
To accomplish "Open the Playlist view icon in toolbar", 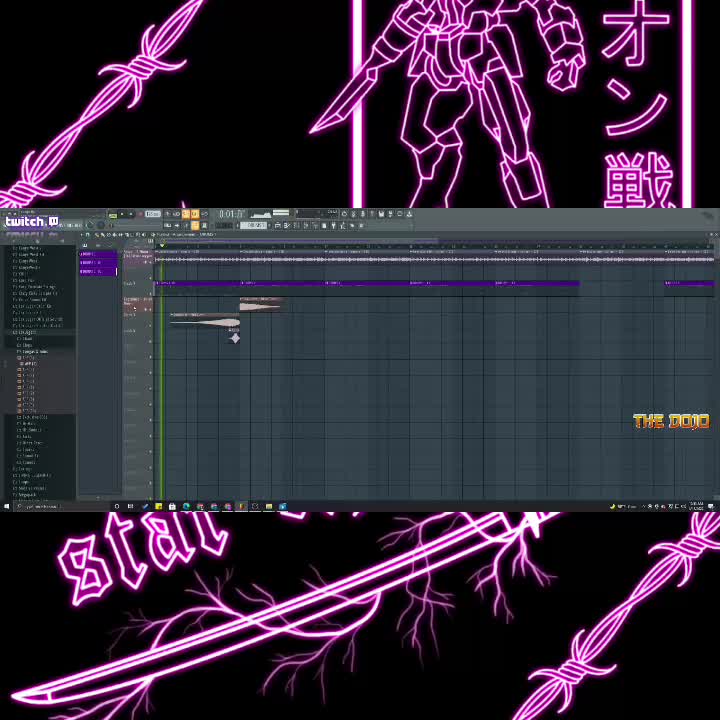I will 277,225.
